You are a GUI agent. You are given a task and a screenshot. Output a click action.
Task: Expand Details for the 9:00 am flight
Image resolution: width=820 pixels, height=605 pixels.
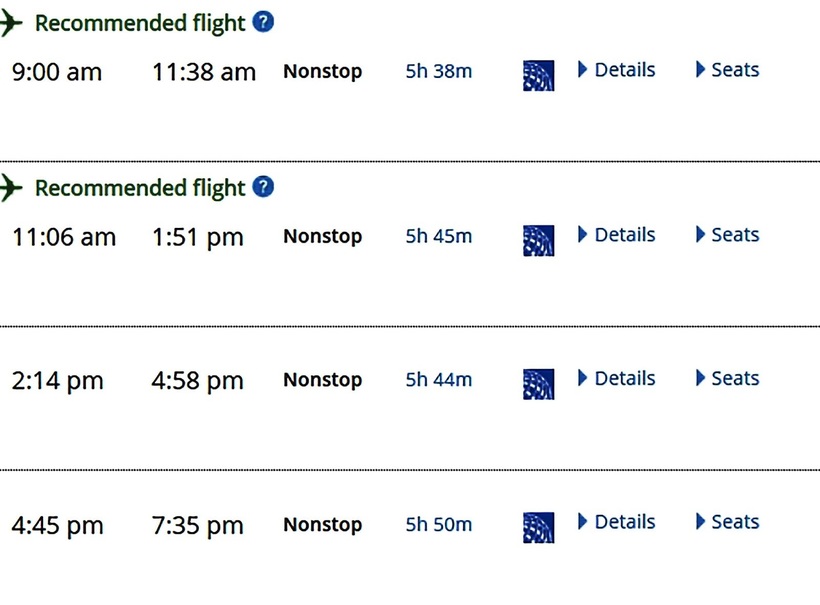click(x=617, y=70)
